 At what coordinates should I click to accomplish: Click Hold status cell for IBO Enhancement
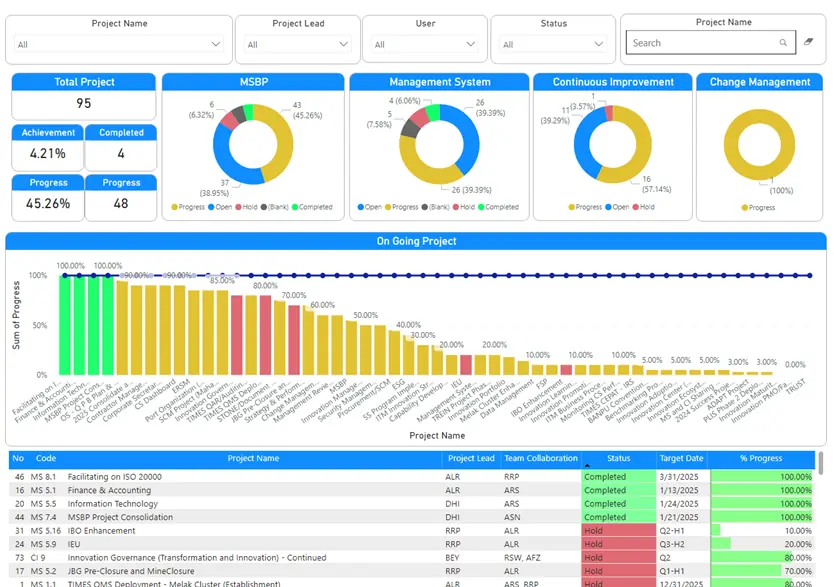tap(619, 531)
